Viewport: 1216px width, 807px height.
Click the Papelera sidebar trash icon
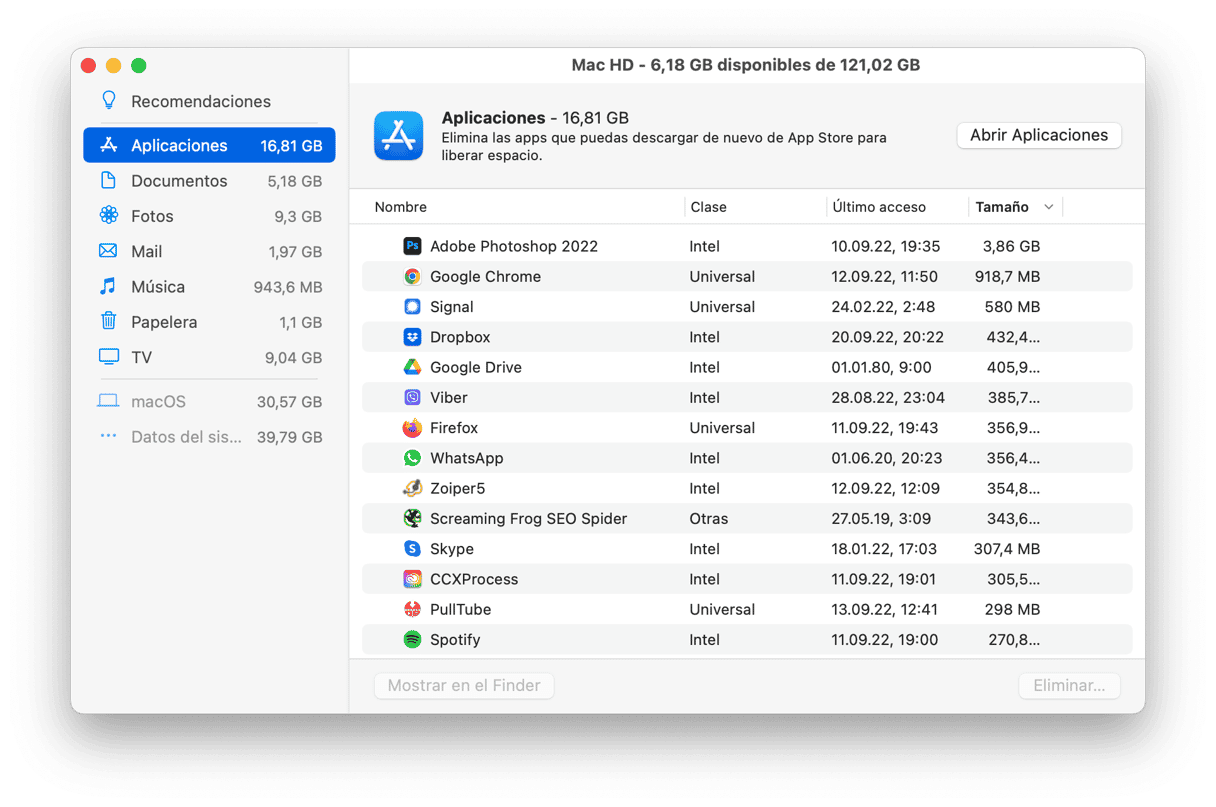(x=109, y=321)
